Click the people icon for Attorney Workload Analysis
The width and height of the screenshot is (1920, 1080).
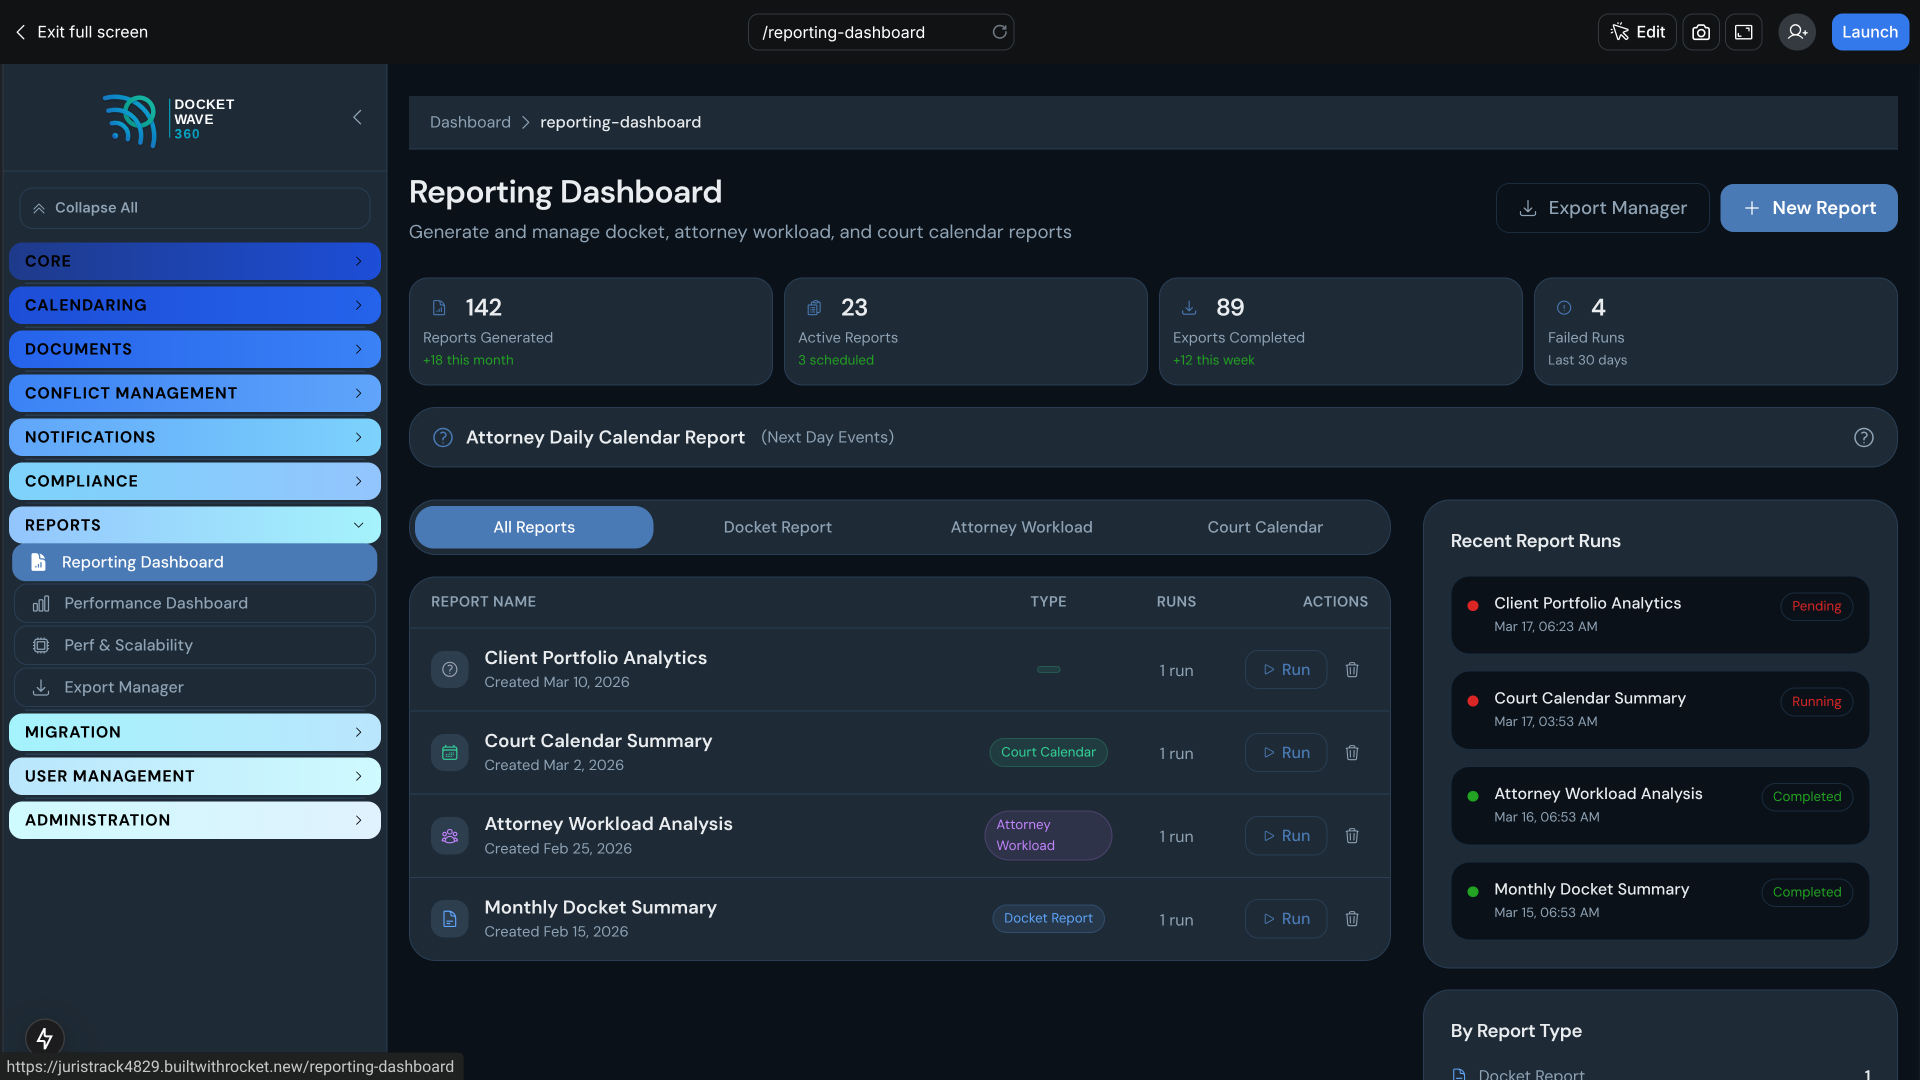[x=449, y=836]
